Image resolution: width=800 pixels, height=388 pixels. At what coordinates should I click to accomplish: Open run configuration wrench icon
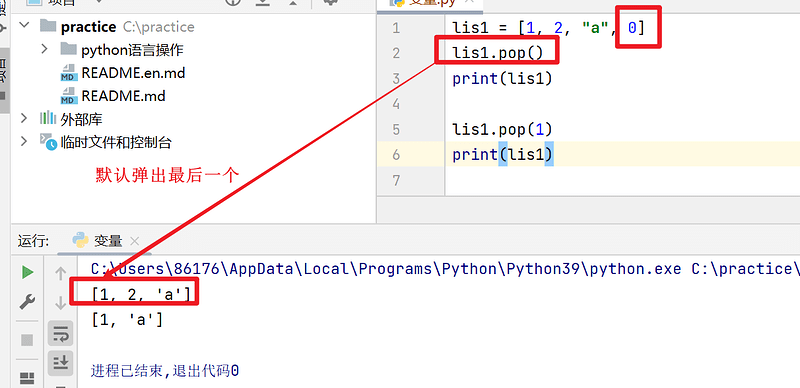click(x=27, y=302)
